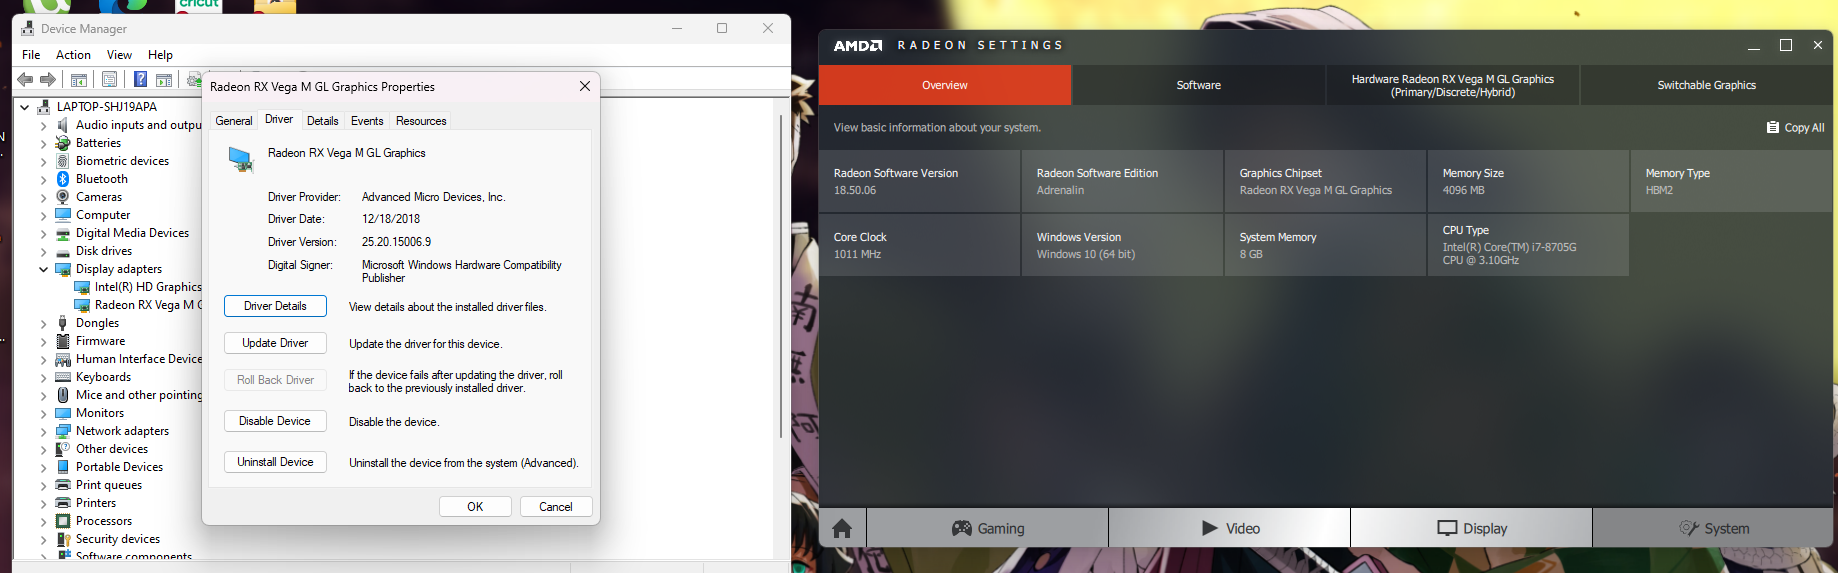This screenshot has height=573, width=1838.
Task: Click the AMD logo in Radeon Settings title
Action: click(858, 46)
